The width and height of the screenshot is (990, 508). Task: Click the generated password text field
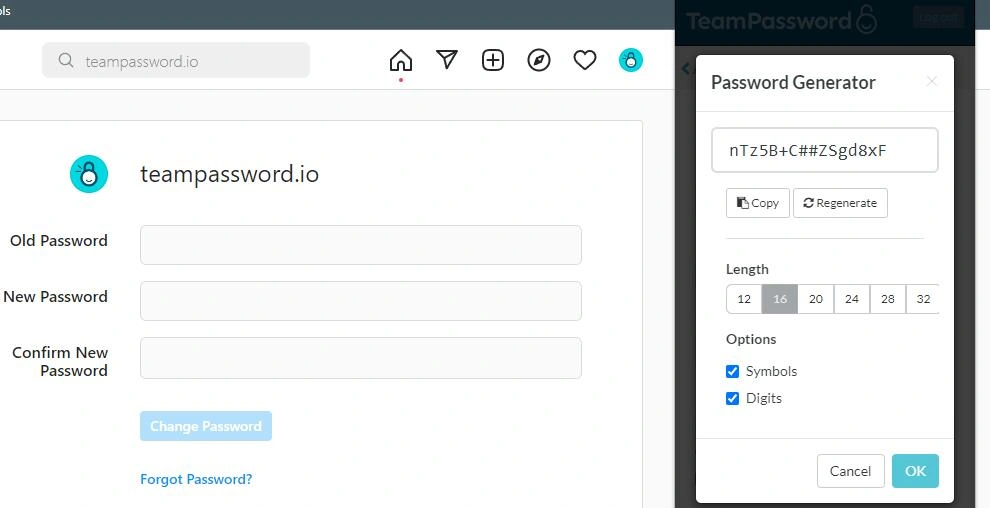pos(825,150)
